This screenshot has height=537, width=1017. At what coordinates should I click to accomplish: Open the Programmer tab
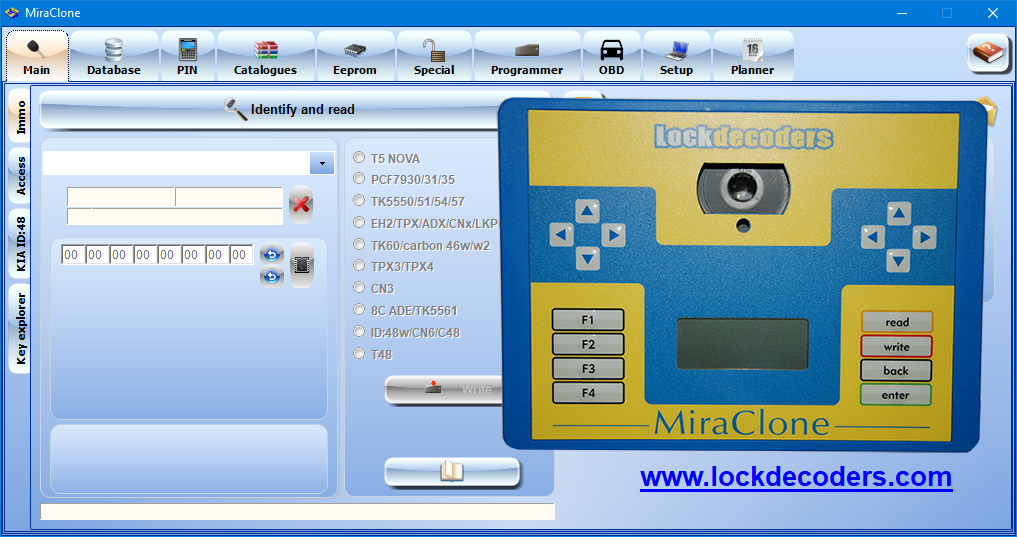[527, 56]
